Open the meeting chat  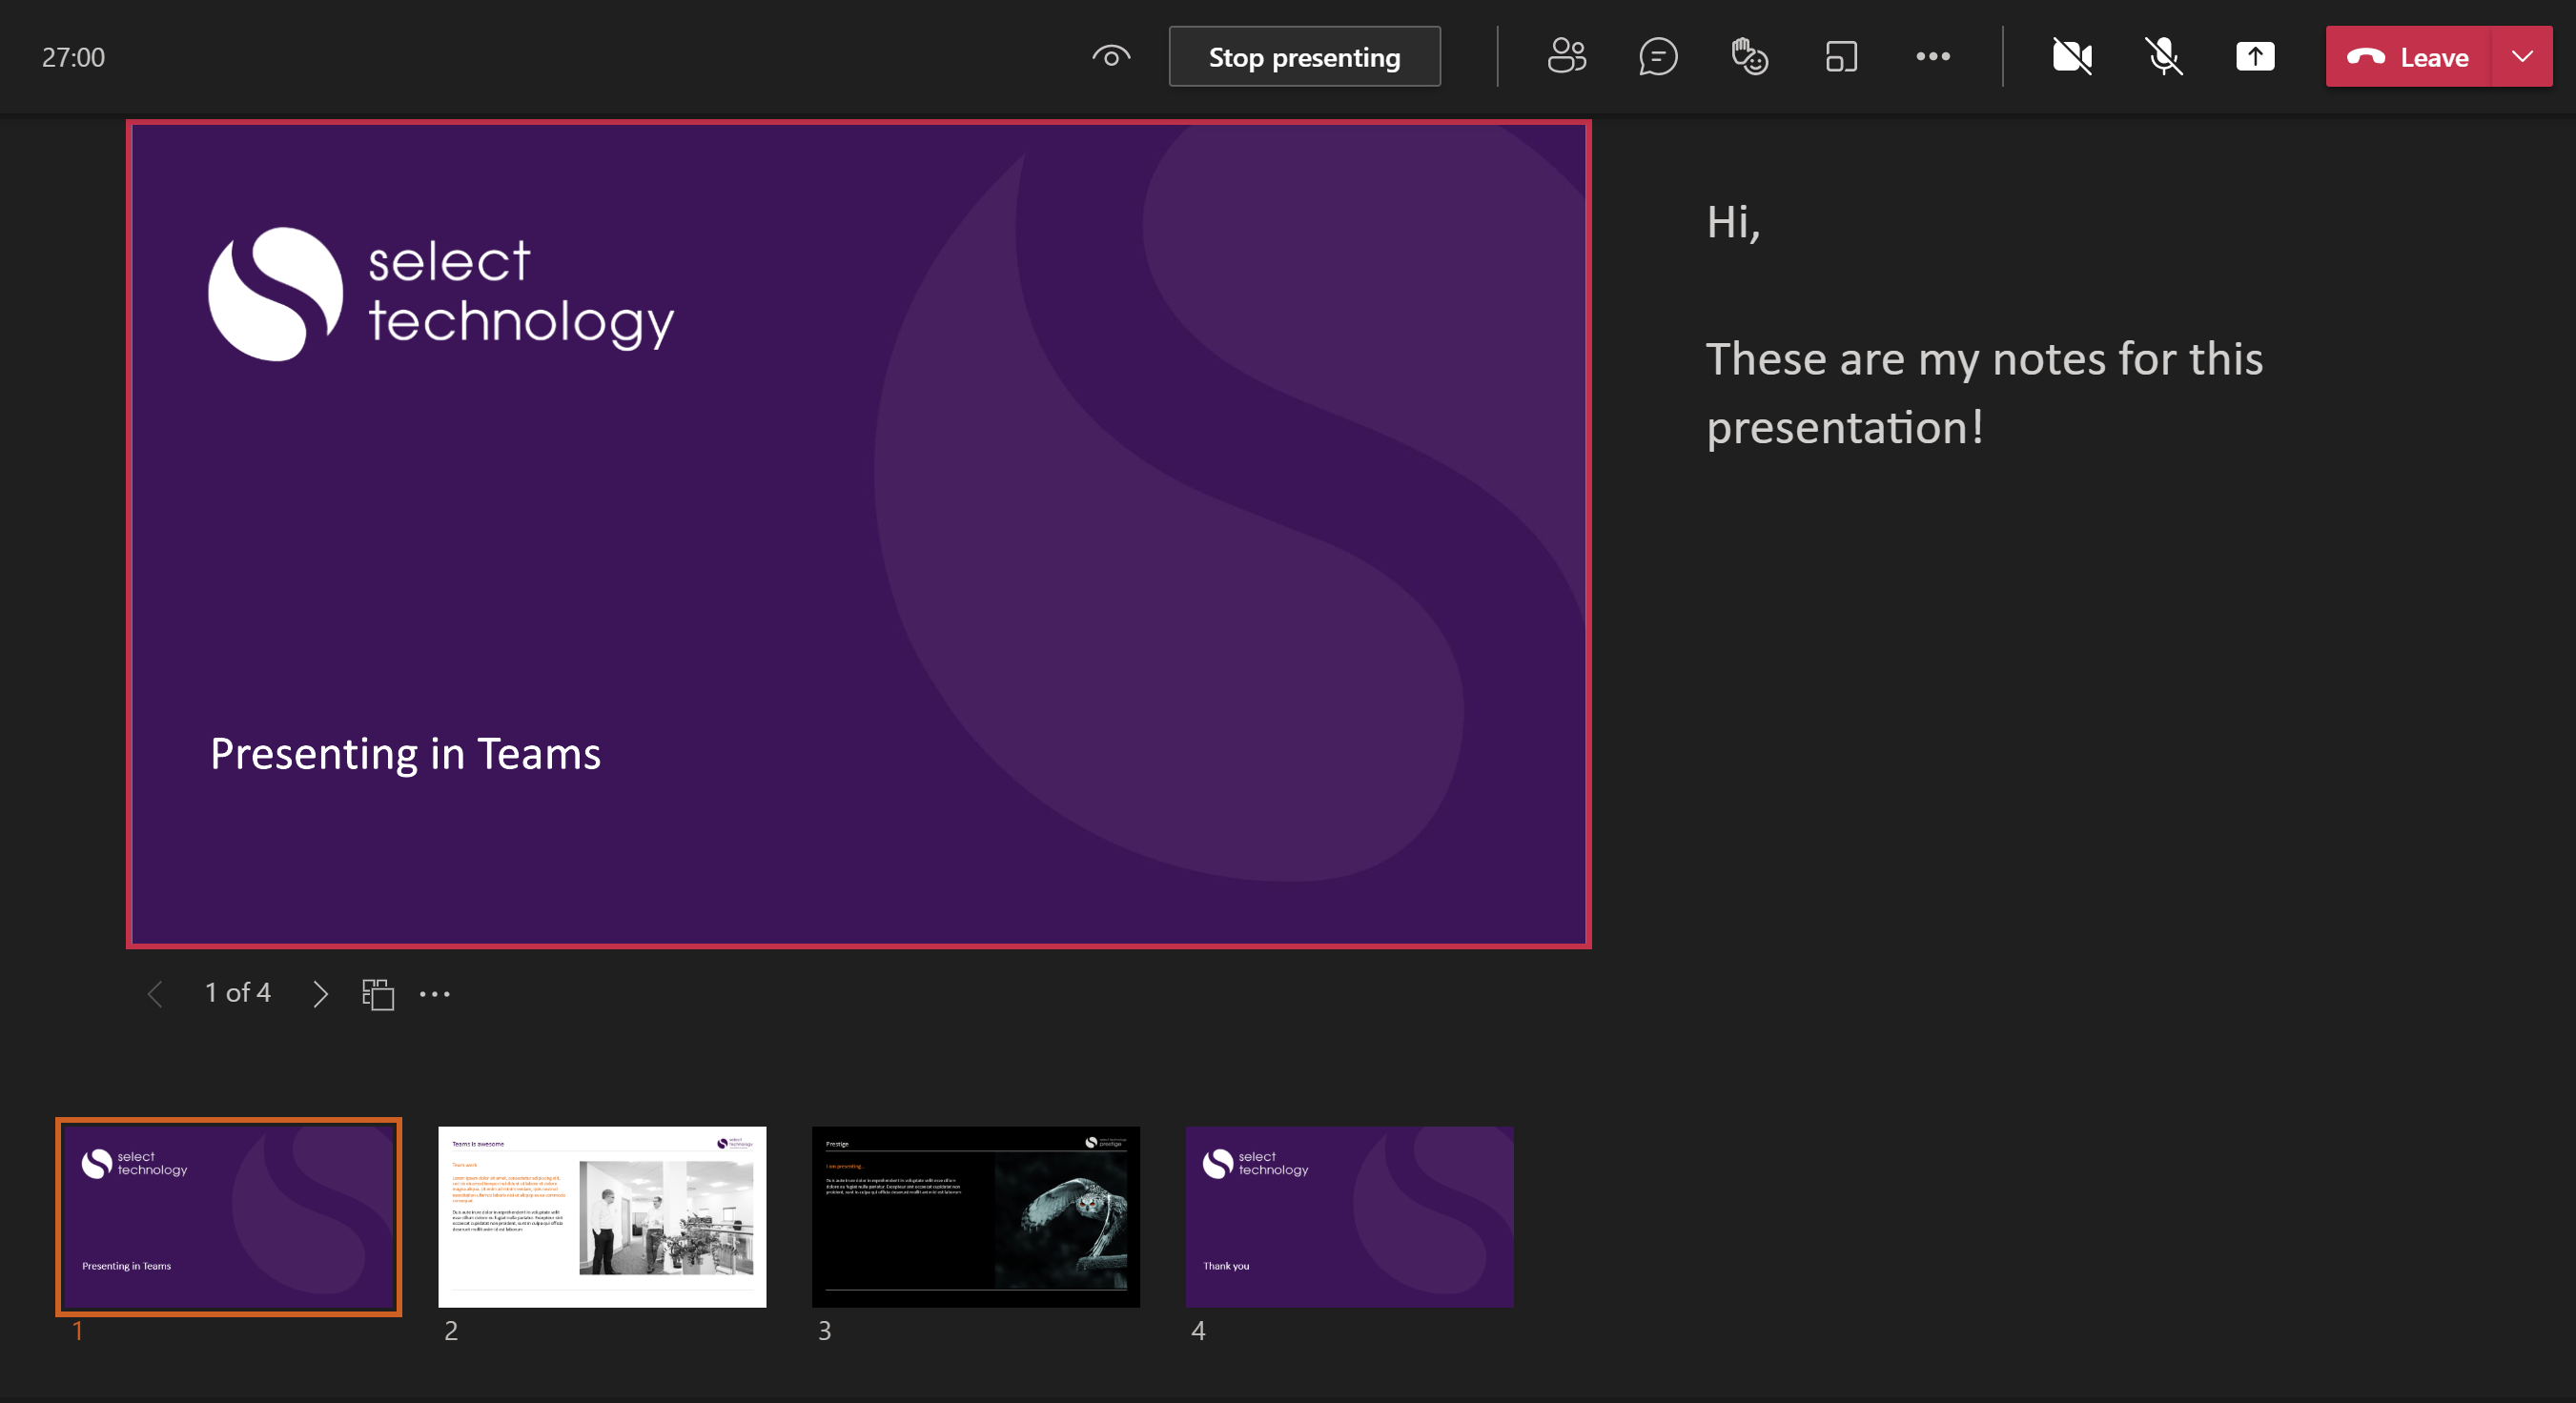1658,57
